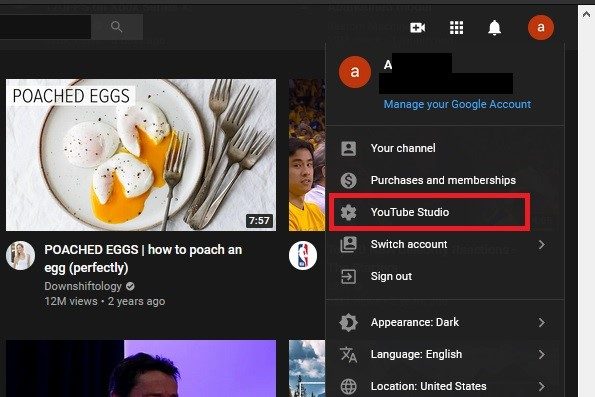Viewport: 595px width, 397px height.
Task: Select Sign out
Action: tap(445, 276)
